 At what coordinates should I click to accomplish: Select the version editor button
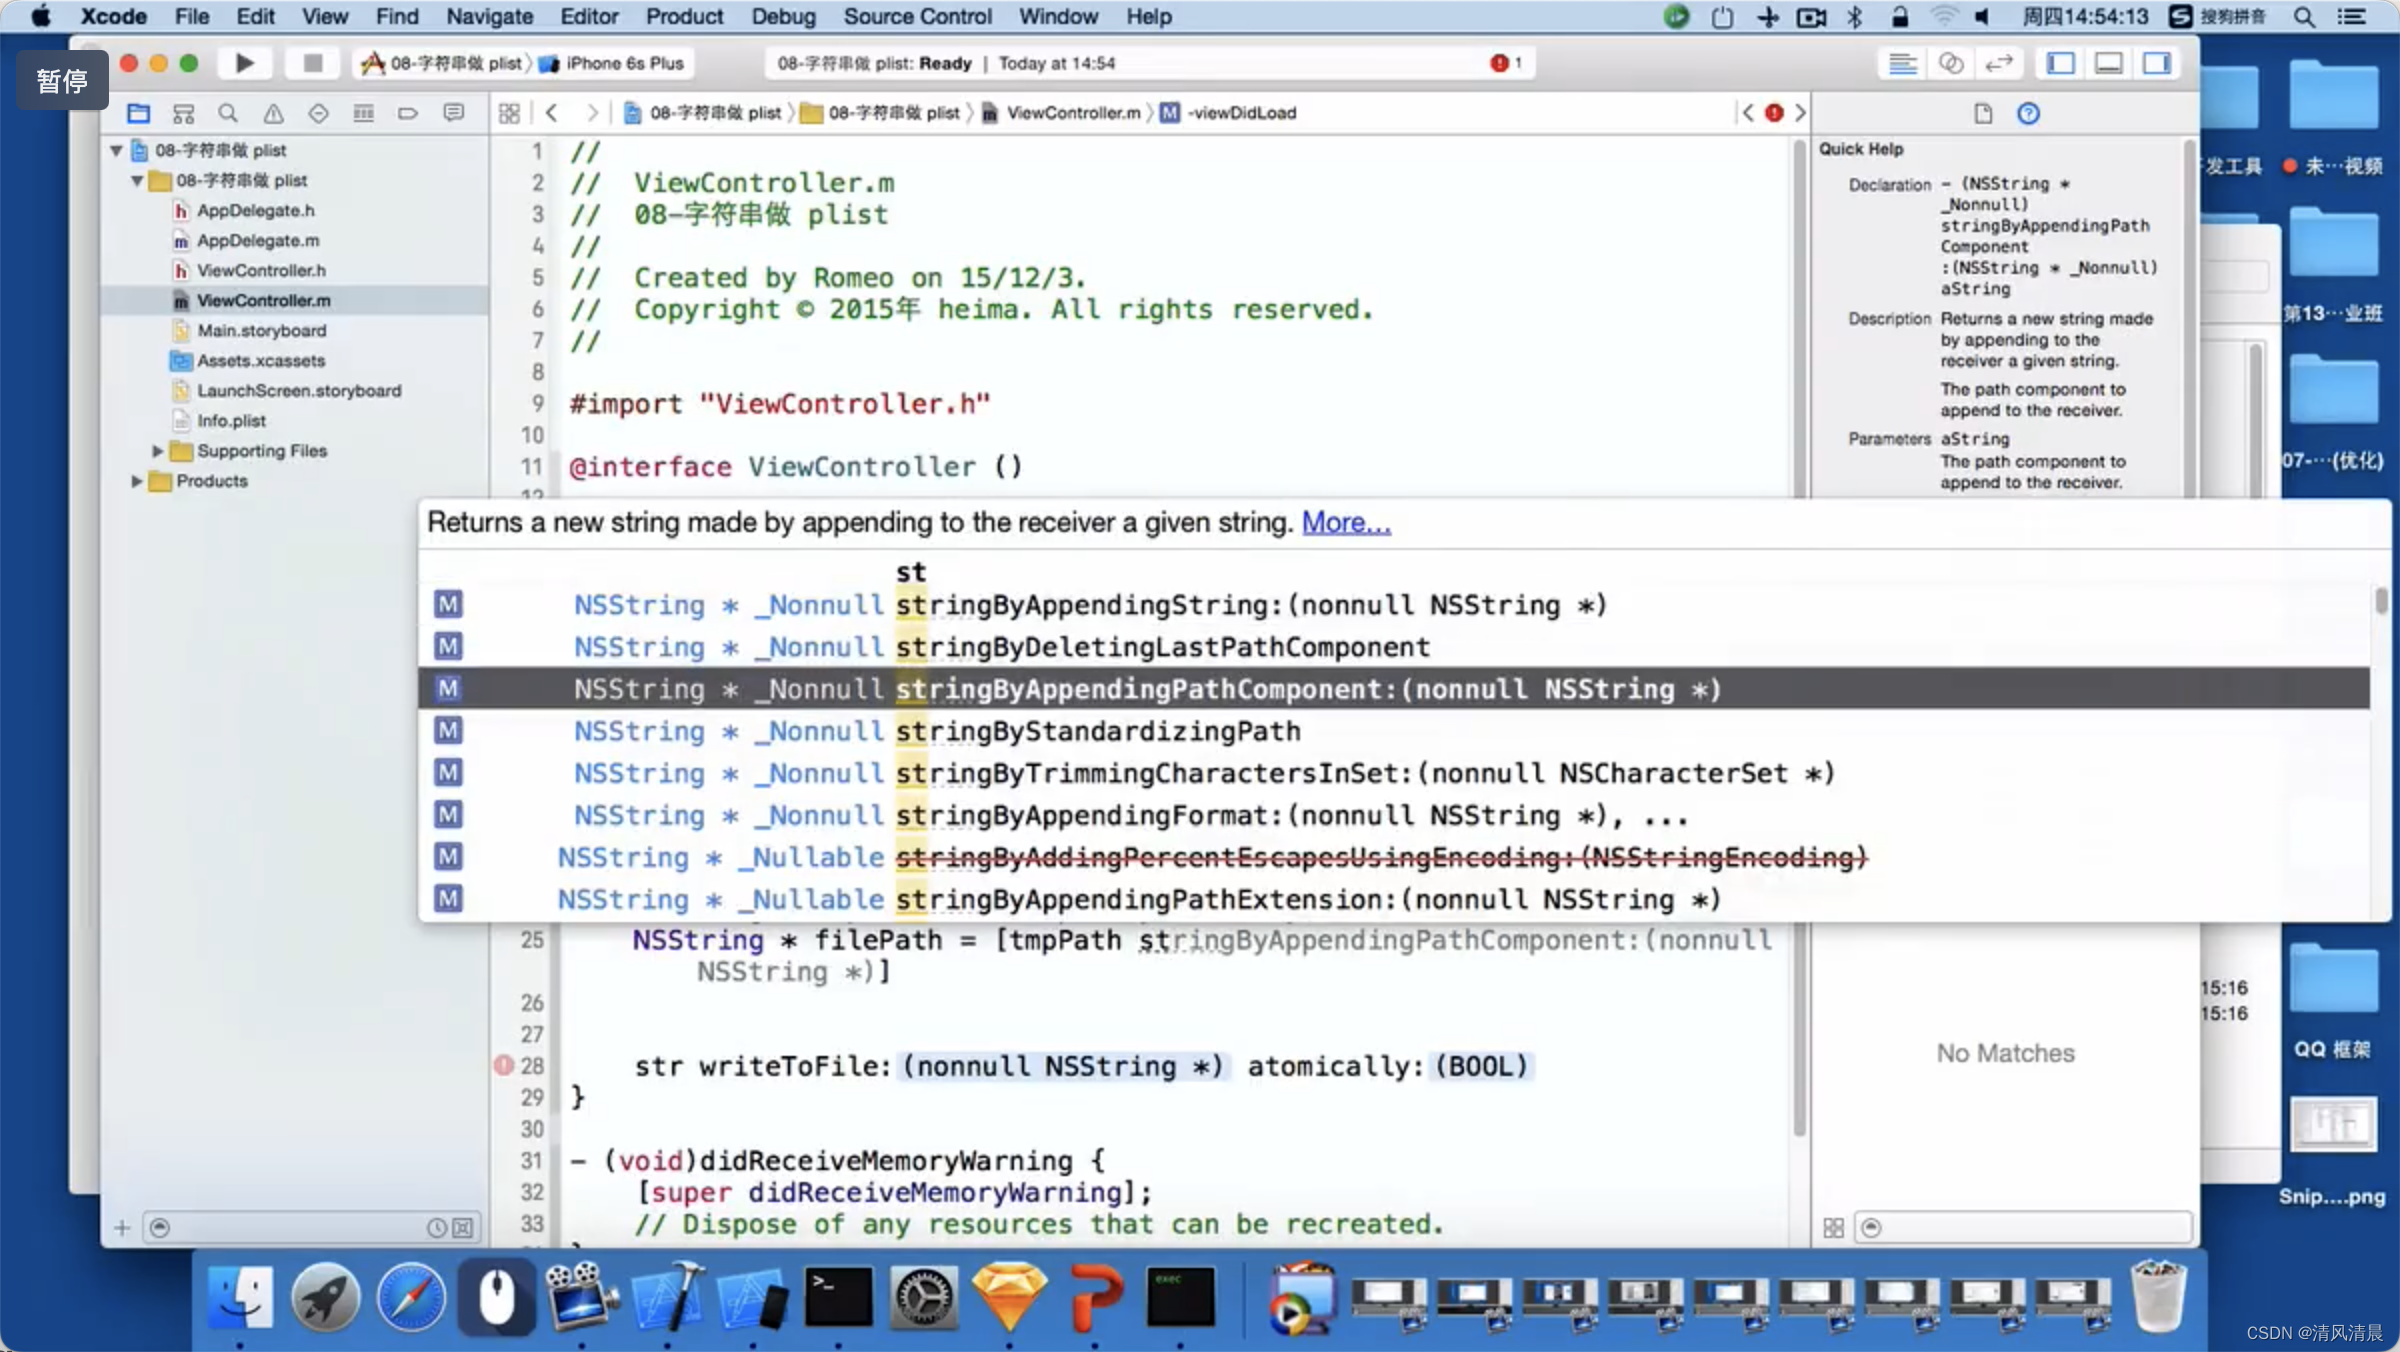point(1998,63)
